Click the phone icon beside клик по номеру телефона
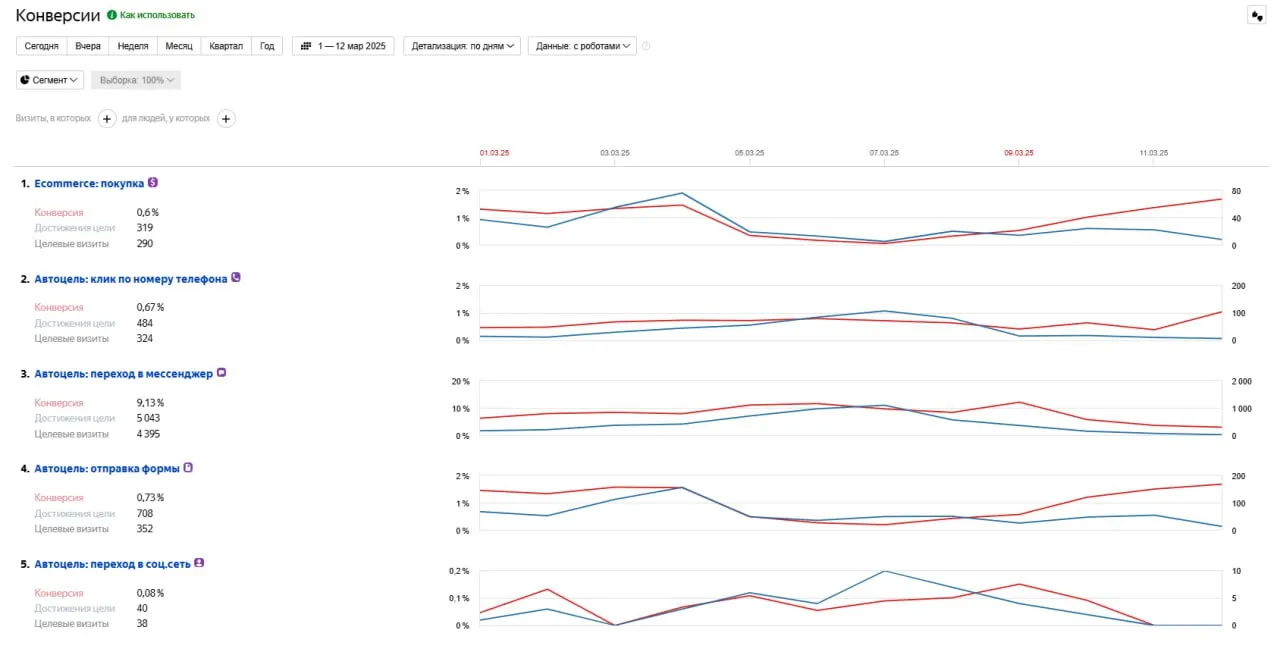The height and width of the screenshot is (652, 1280). pos(236,278)
